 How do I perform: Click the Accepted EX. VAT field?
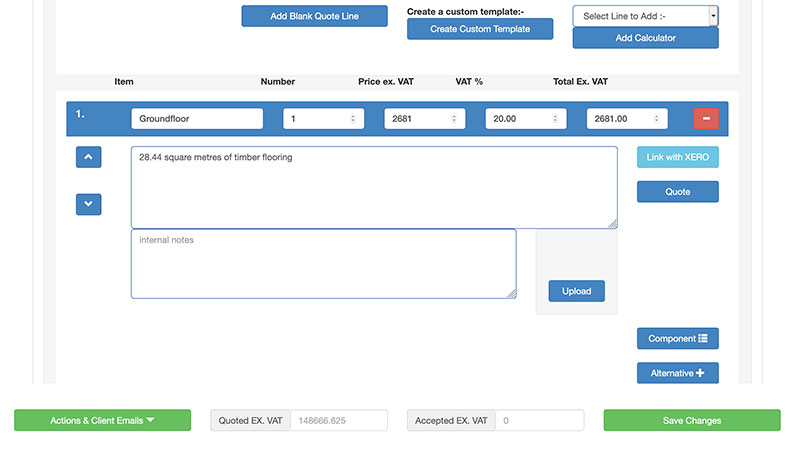pos(539,421)
